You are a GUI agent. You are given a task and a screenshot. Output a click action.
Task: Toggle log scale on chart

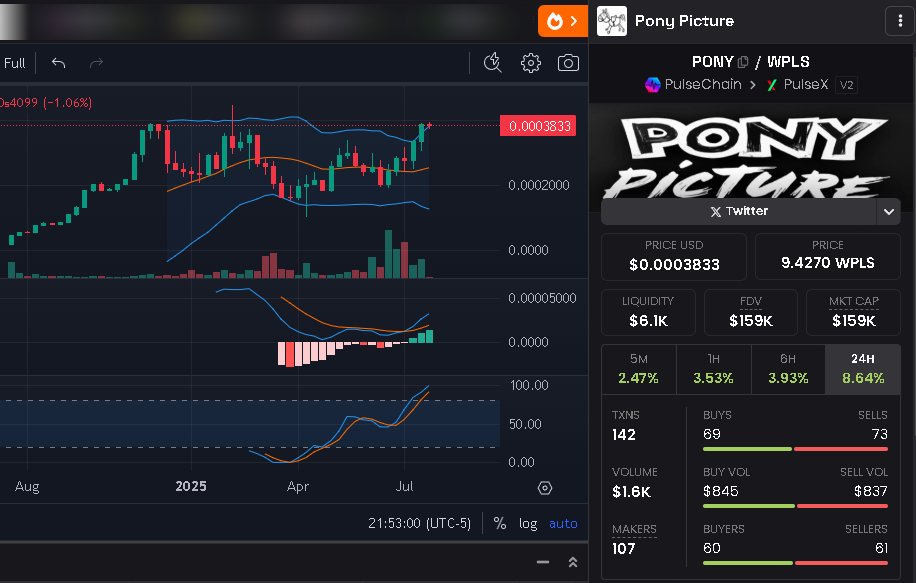[528, 523]
